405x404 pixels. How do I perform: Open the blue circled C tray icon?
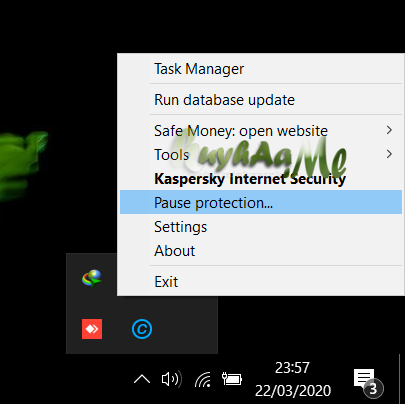142,329
